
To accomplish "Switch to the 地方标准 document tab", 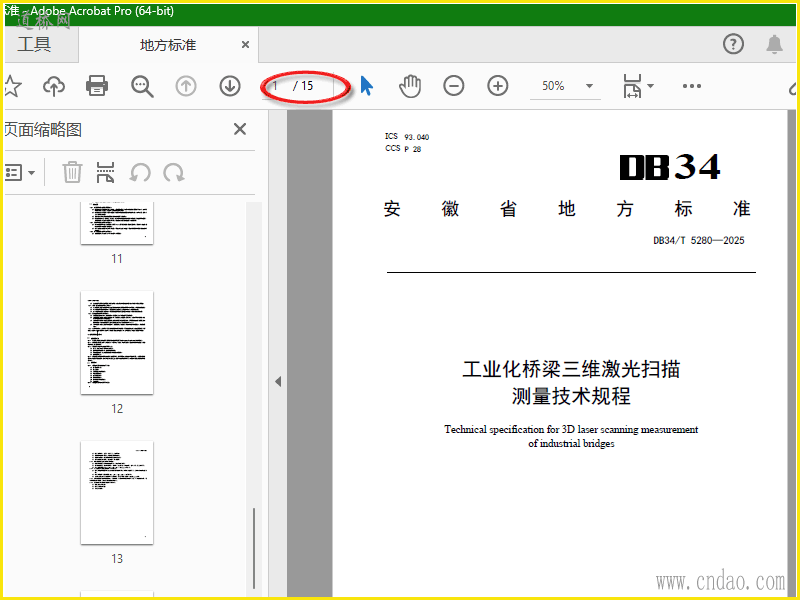I will (168, 45).
